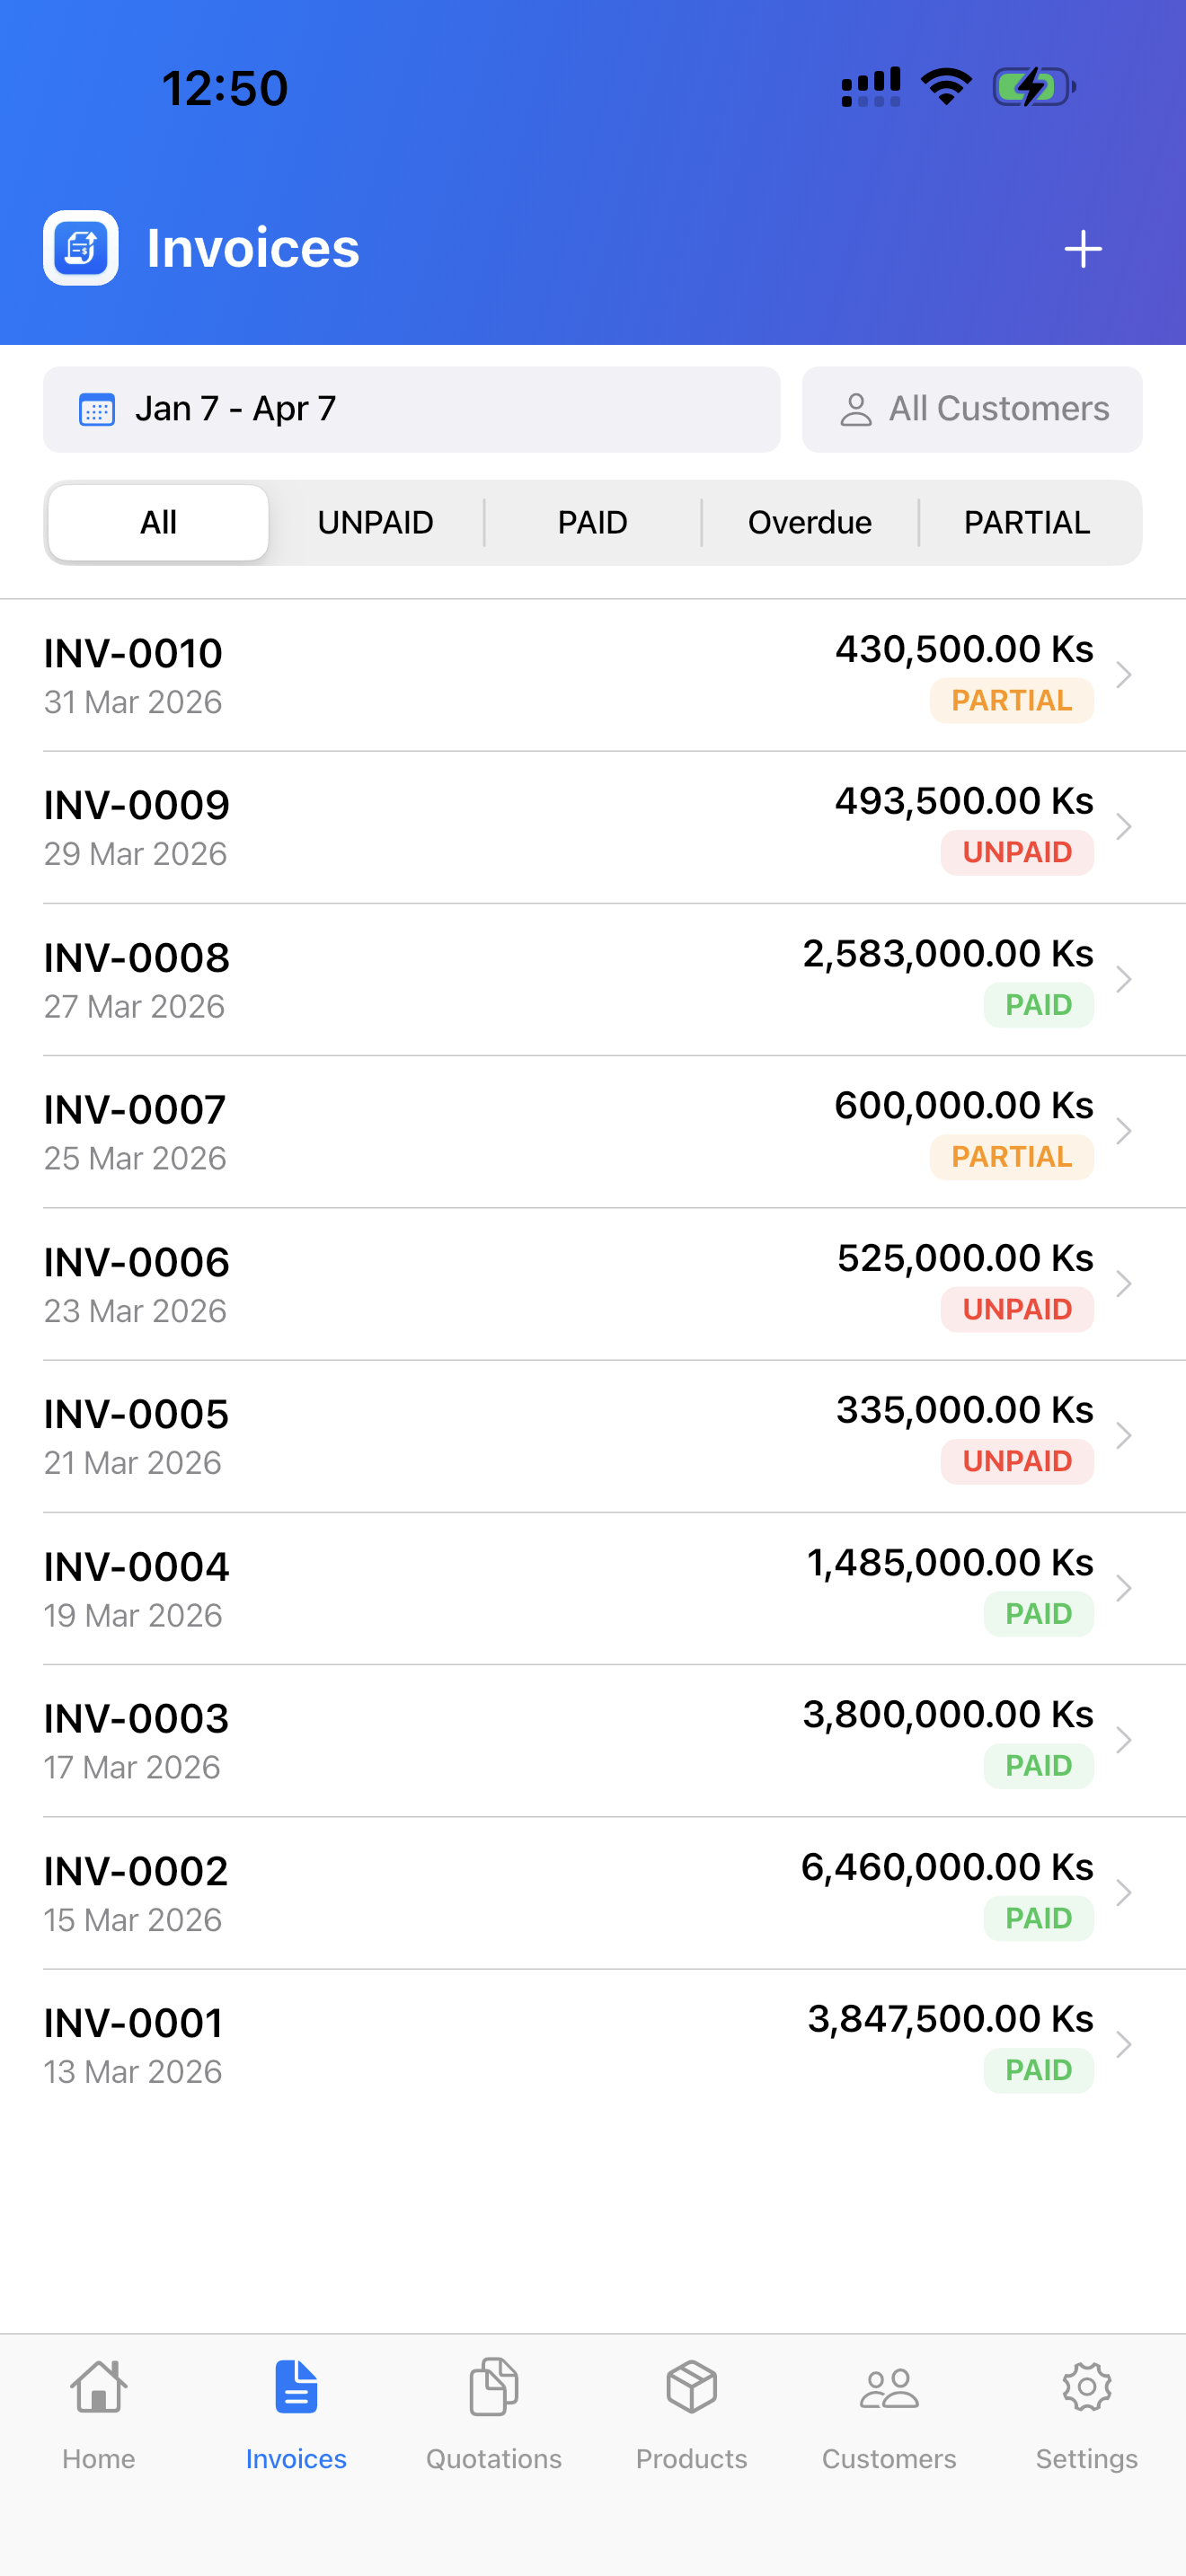Tap the UNPAID status badge on INV-0006
The height and width of the screenshot is (2576, 1186).
coord(1016,1310)
